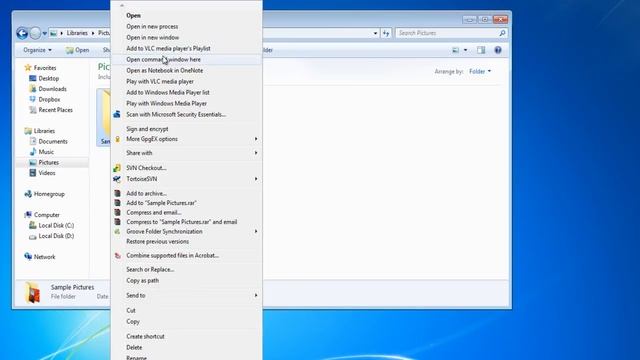
Task: Choose Open command window here
Action: pyautogui.click(x=187, y=60)
